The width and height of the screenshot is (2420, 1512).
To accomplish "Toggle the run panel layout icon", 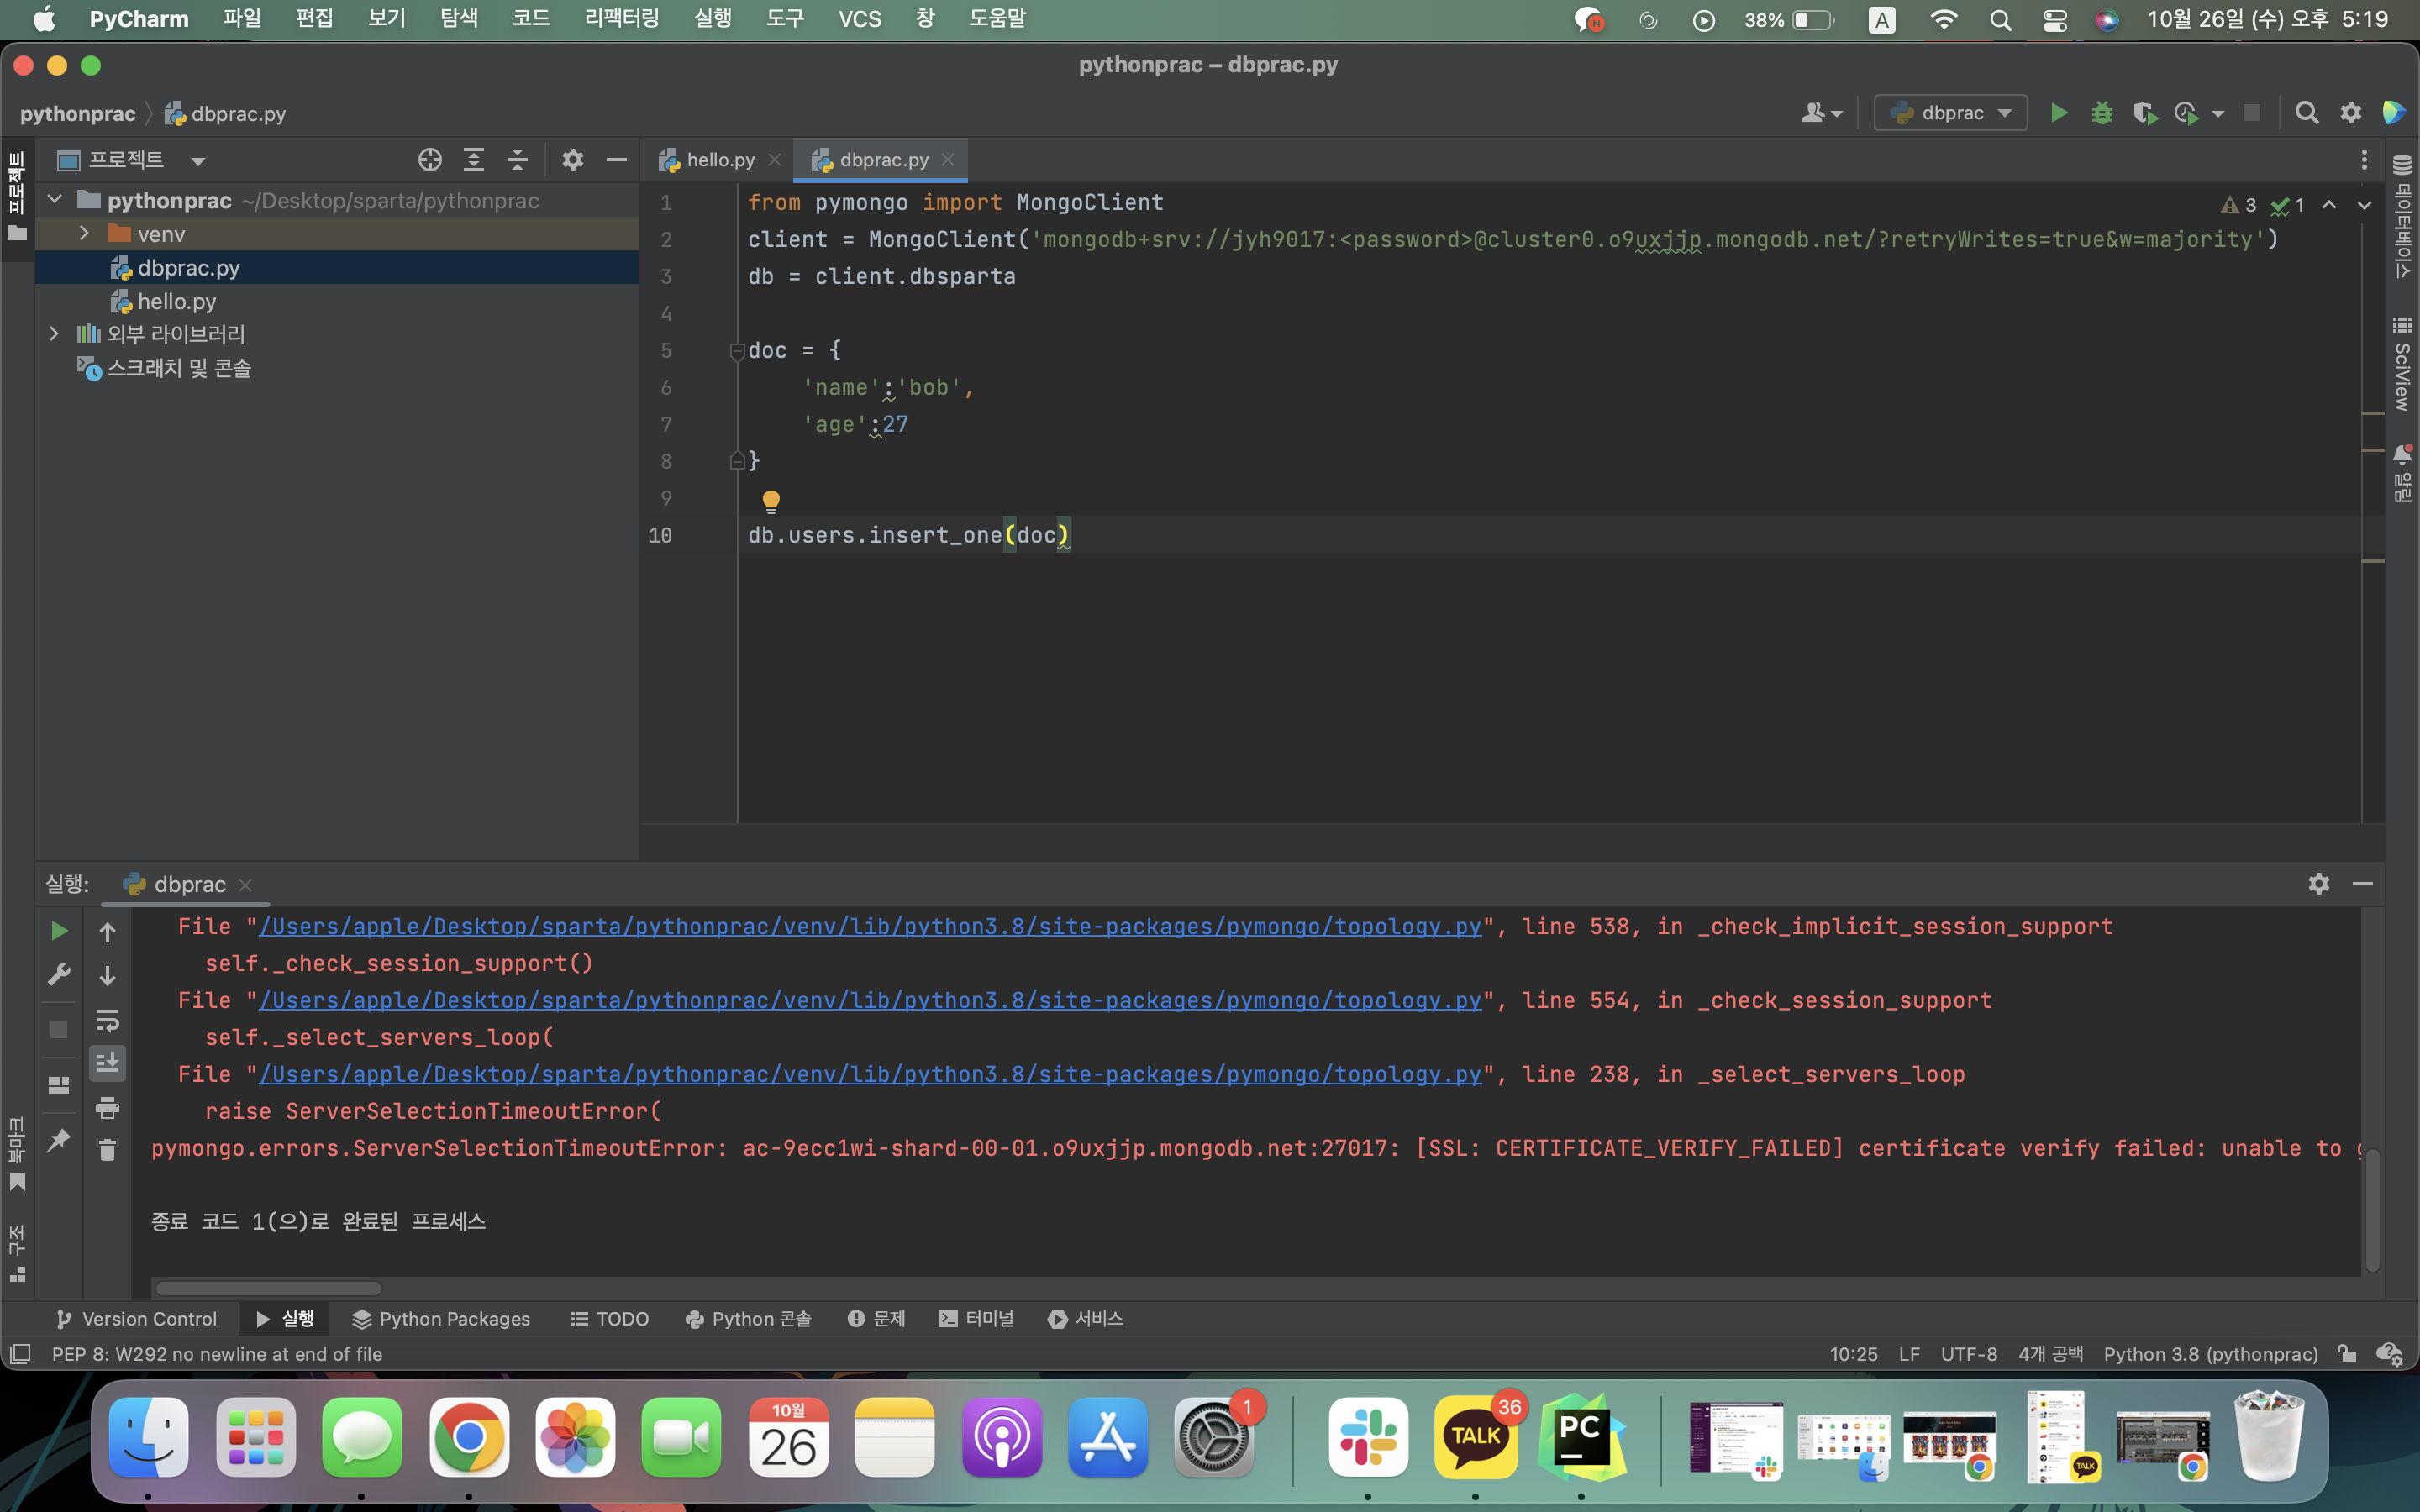I will pyautogui.click(x=59, y=1085).
